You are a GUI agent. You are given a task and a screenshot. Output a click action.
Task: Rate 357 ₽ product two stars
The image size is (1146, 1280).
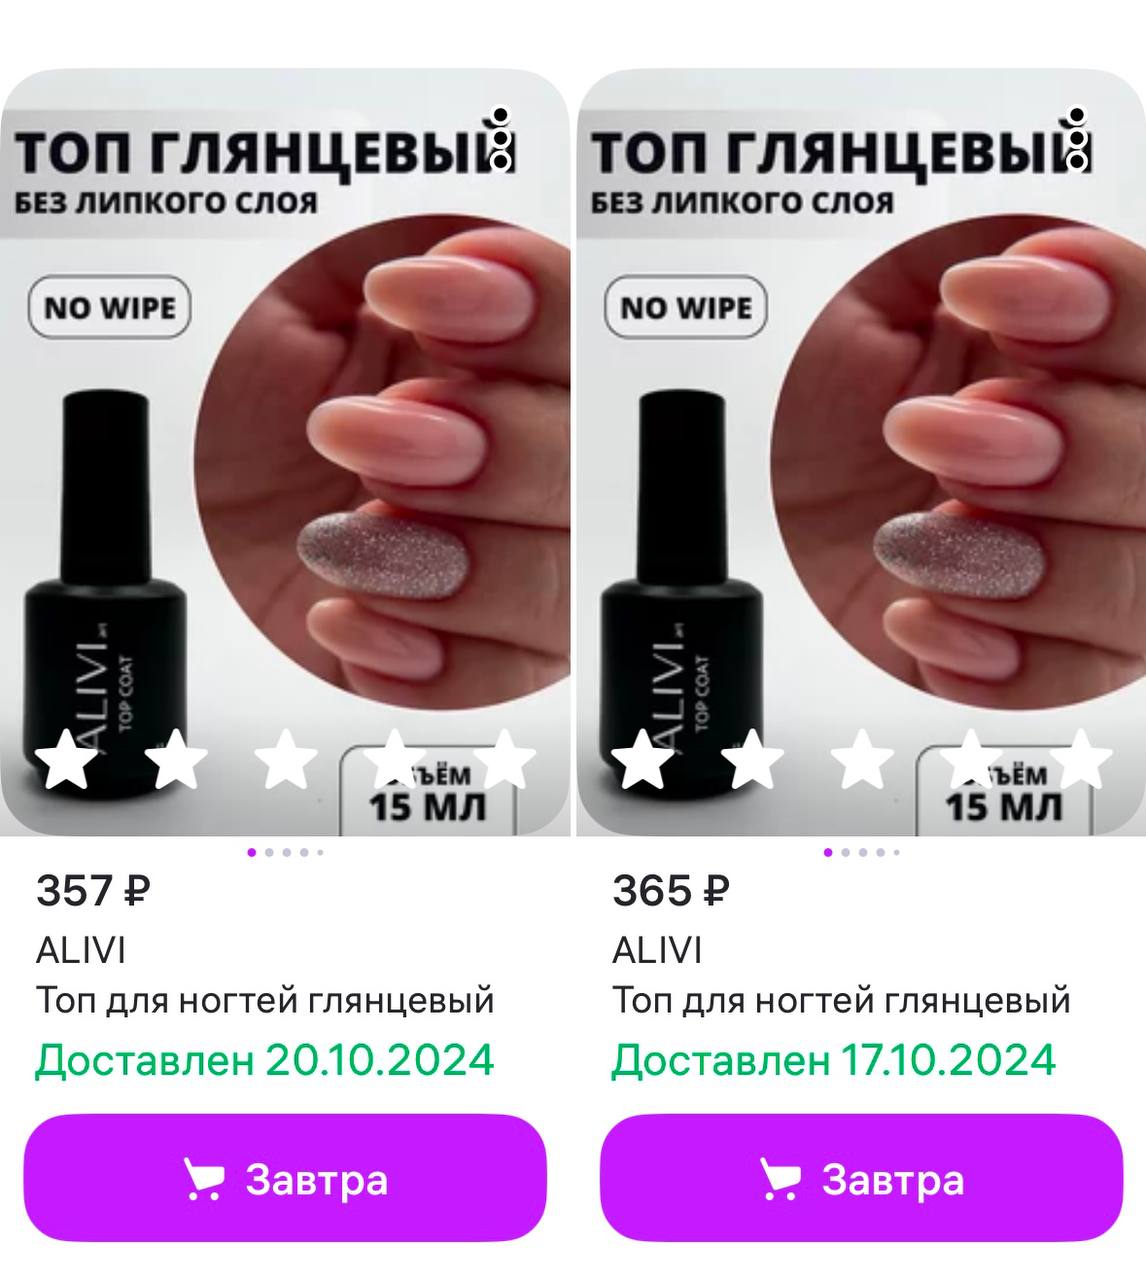point(176,759)
